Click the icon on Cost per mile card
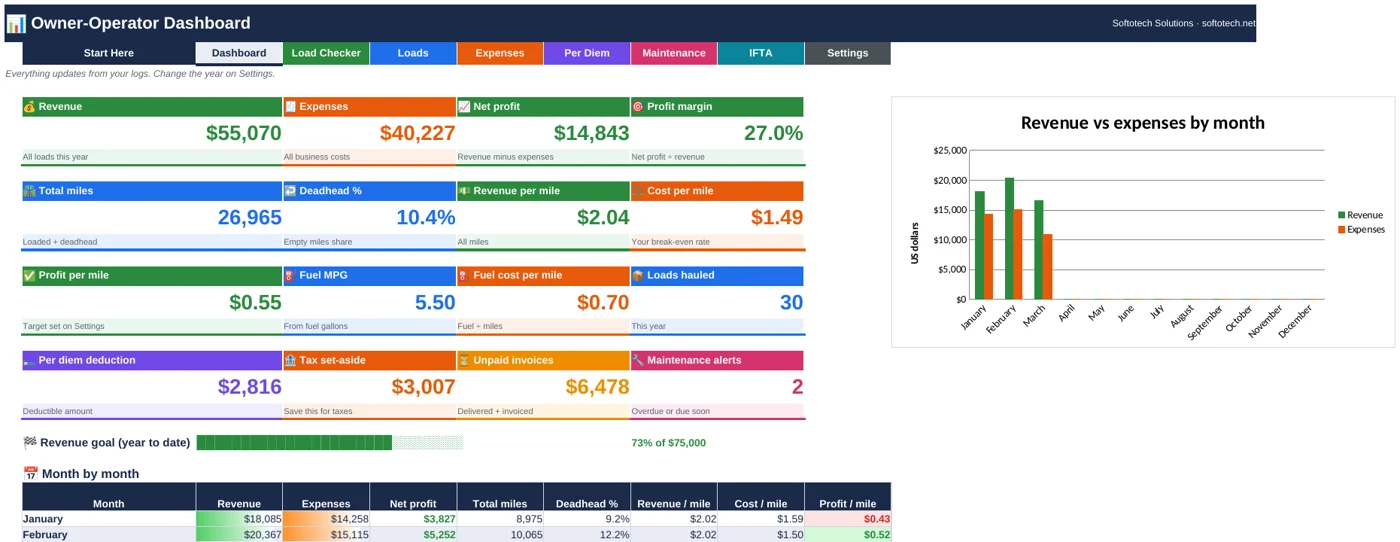The height and width of the screenshot is (542, 1400). 638,191
